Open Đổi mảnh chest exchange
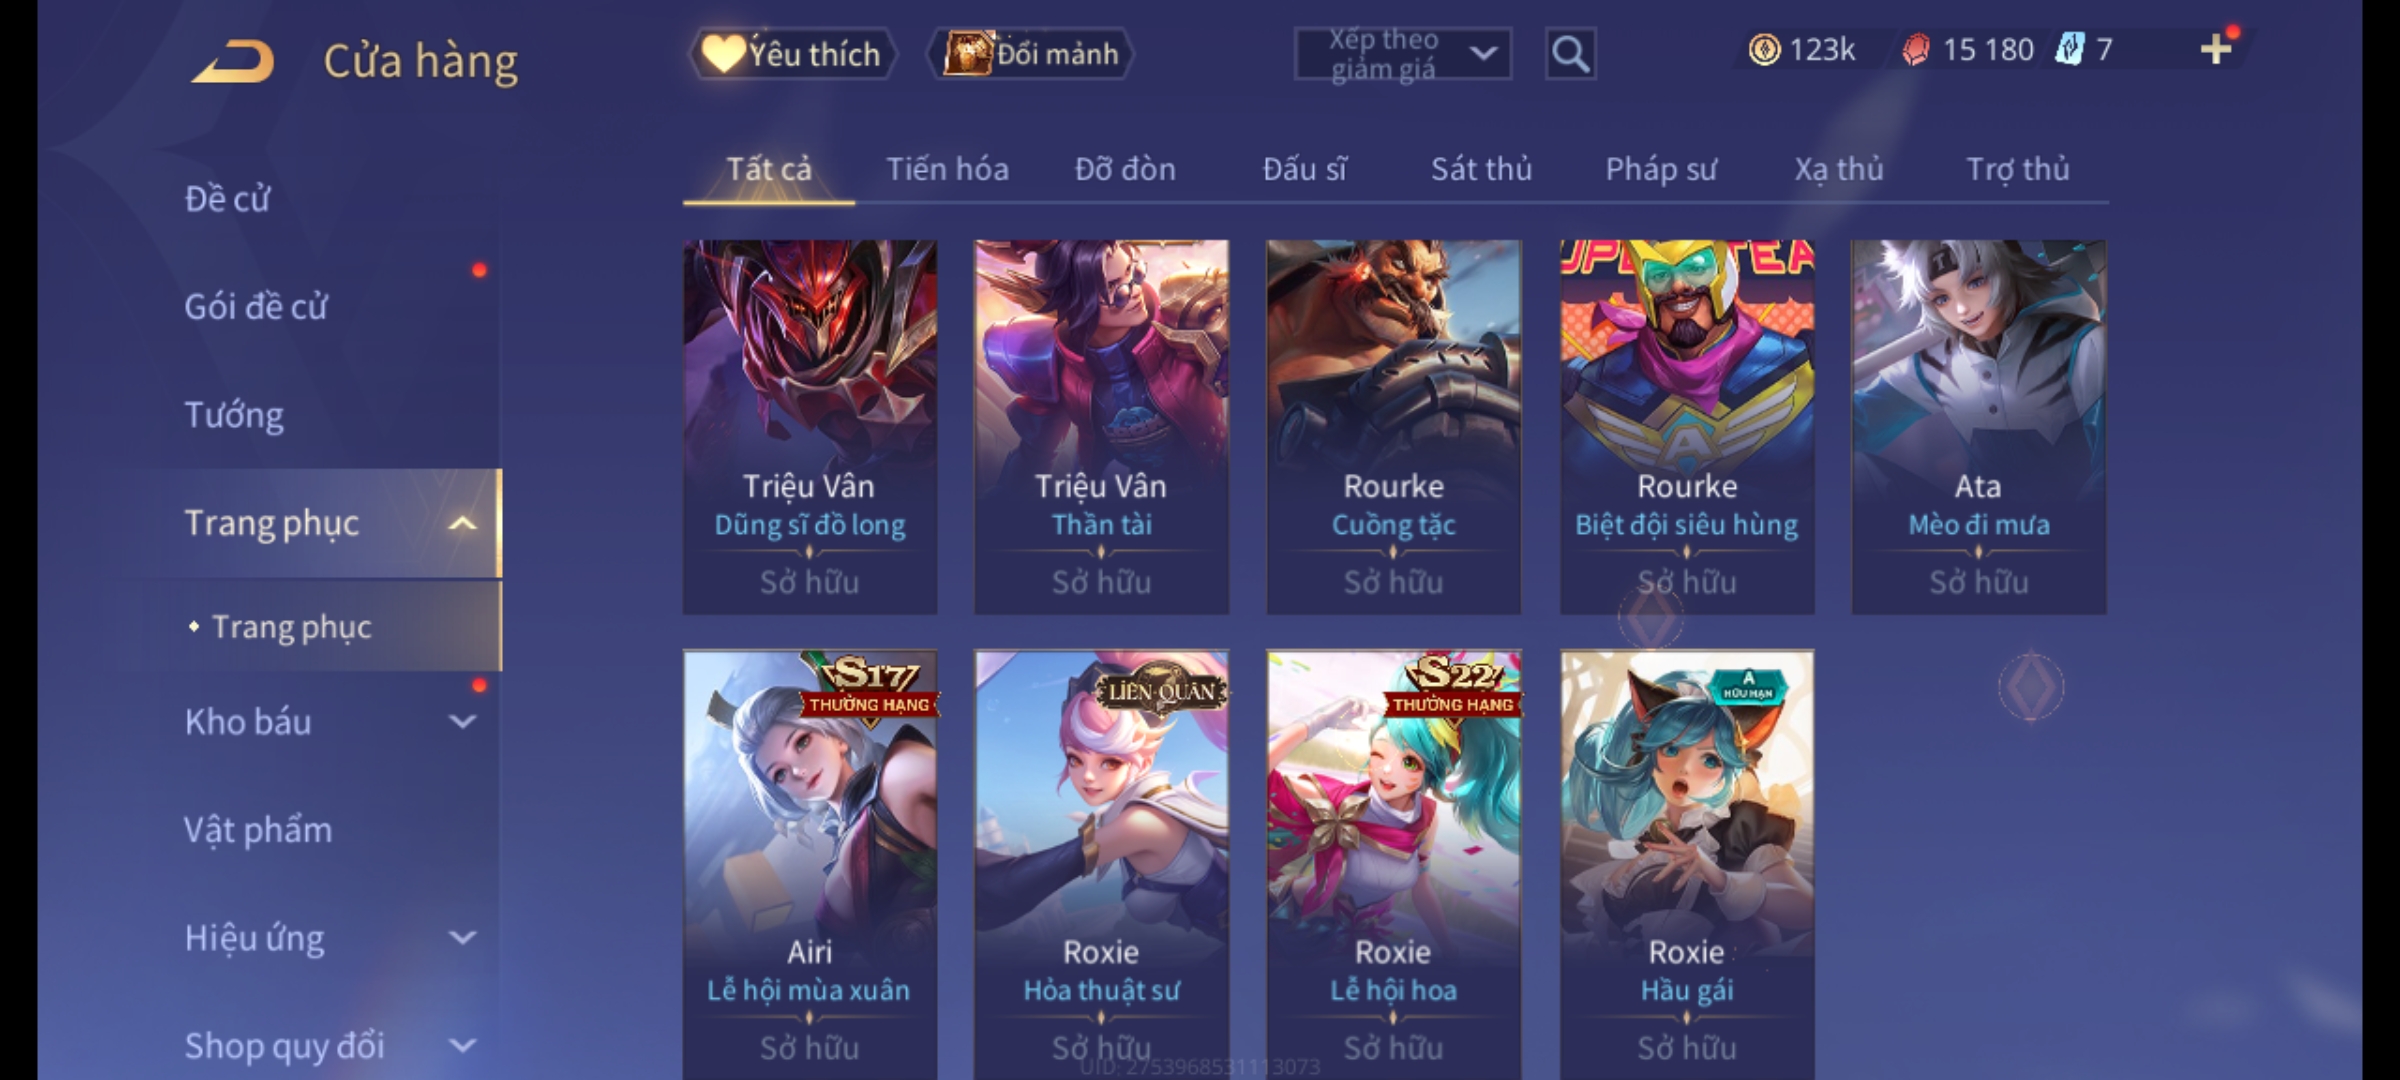This screenshot has width=2400, height=1080. pyautogui.click(x=1032, y=54)
